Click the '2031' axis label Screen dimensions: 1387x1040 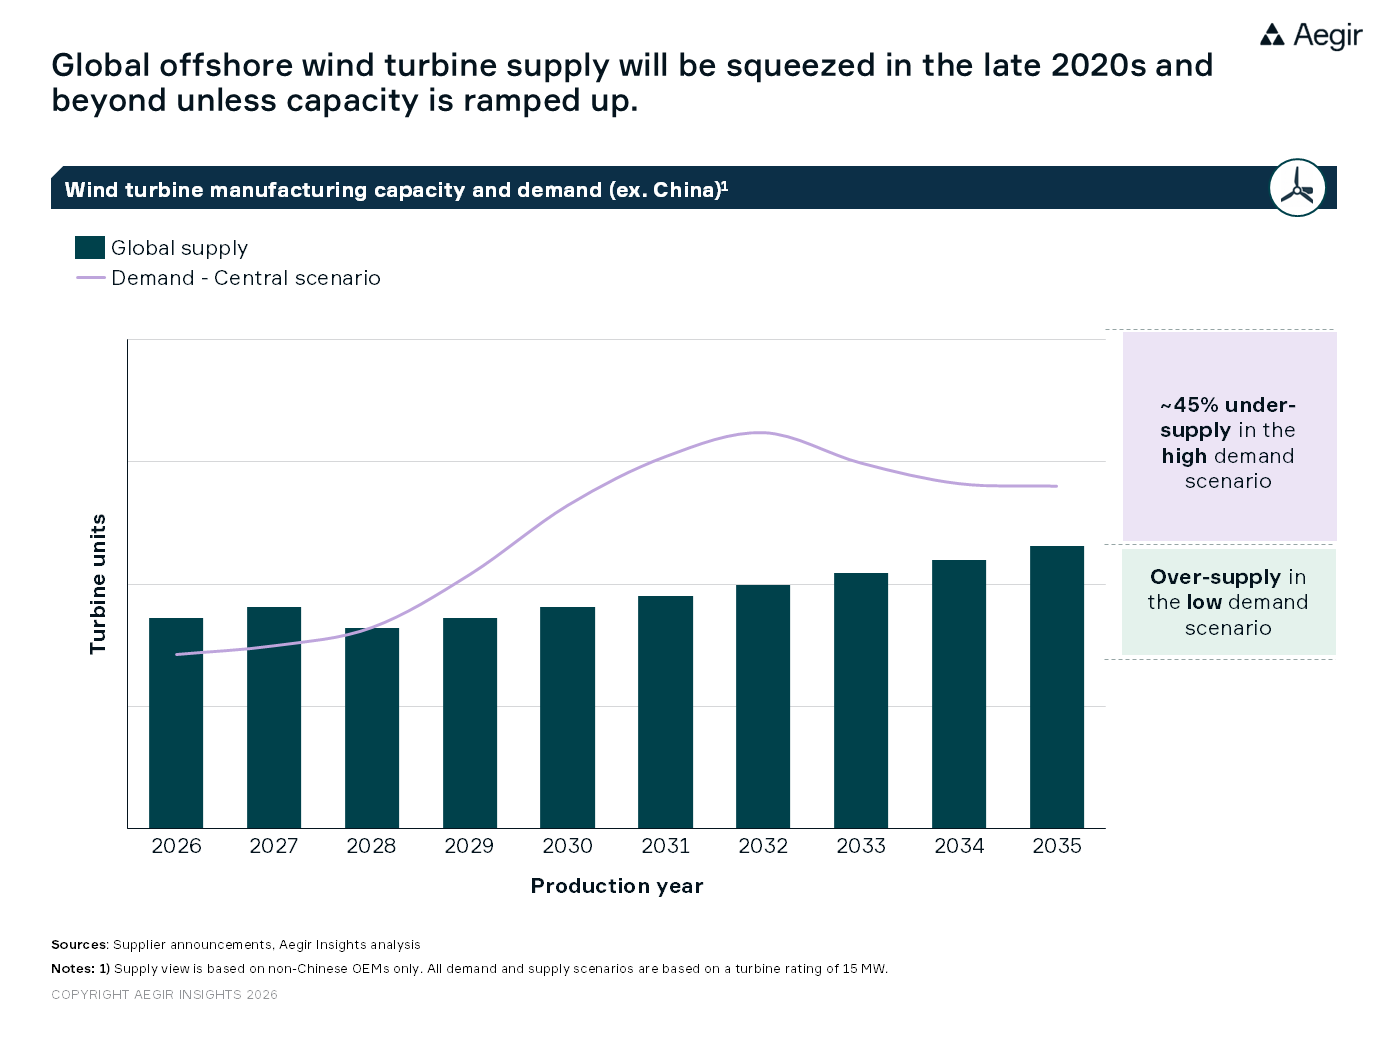[666, 846]
